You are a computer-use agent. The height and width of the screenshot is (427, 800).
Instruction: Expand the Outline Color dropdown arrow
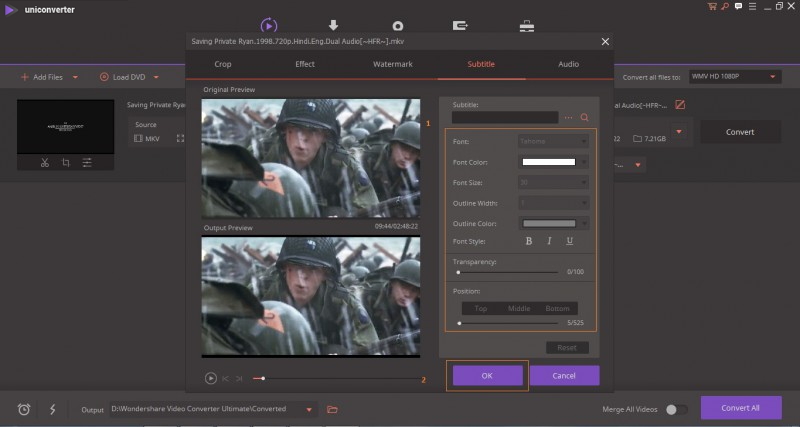[584, 223]
